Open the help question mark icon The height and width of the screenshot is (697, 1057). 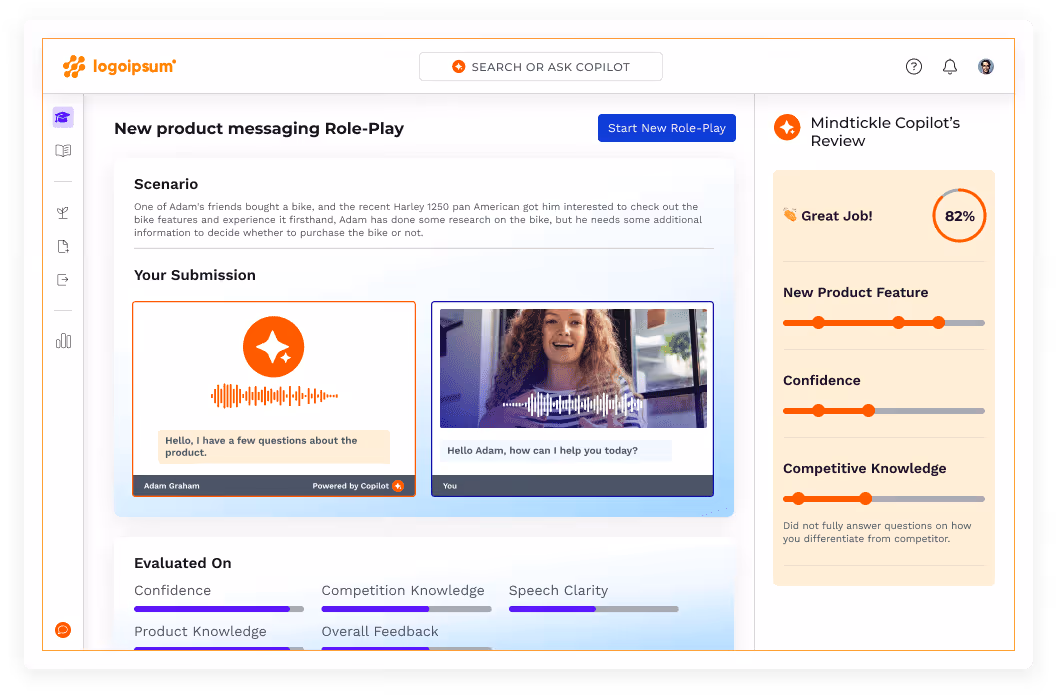click(x=913, y=66)
